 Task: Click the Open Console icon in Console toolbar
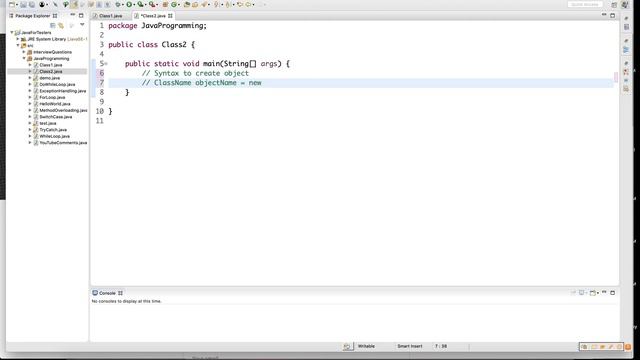(593, 293)
